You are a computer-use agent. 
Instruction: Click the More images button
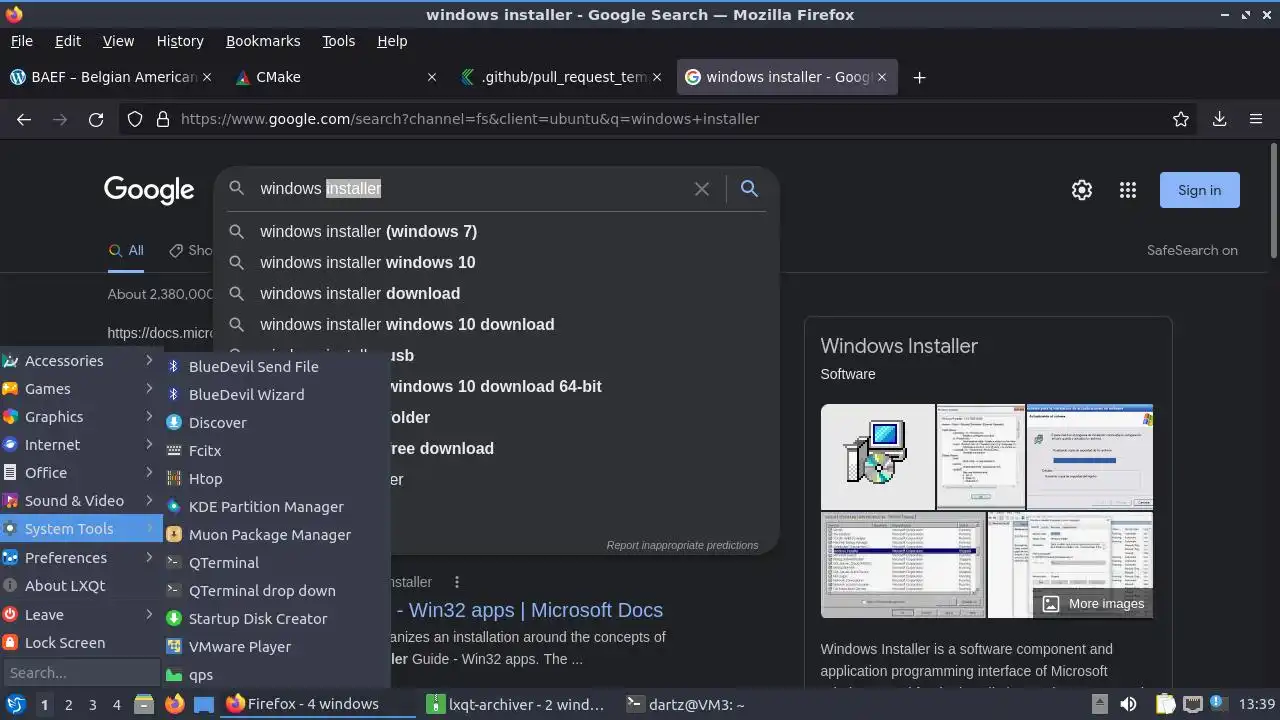click(1092, 603)
